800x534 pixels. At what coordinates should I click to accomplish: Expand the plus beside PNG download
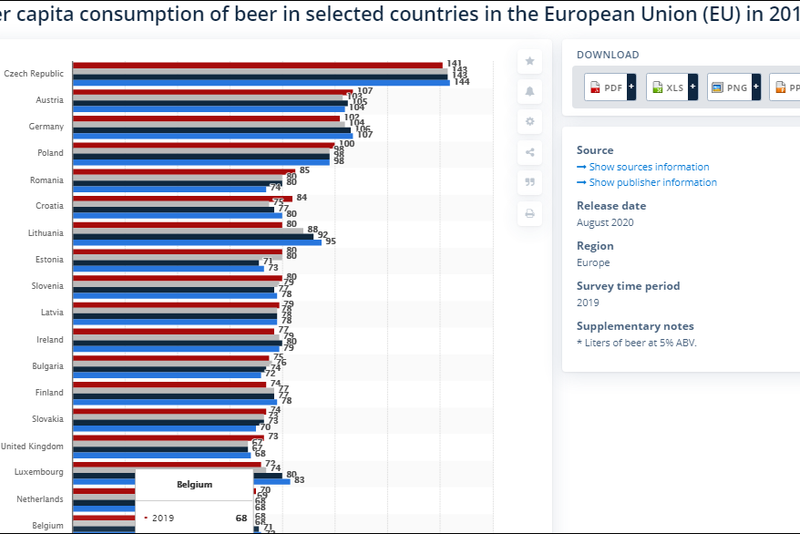[756, 88]
